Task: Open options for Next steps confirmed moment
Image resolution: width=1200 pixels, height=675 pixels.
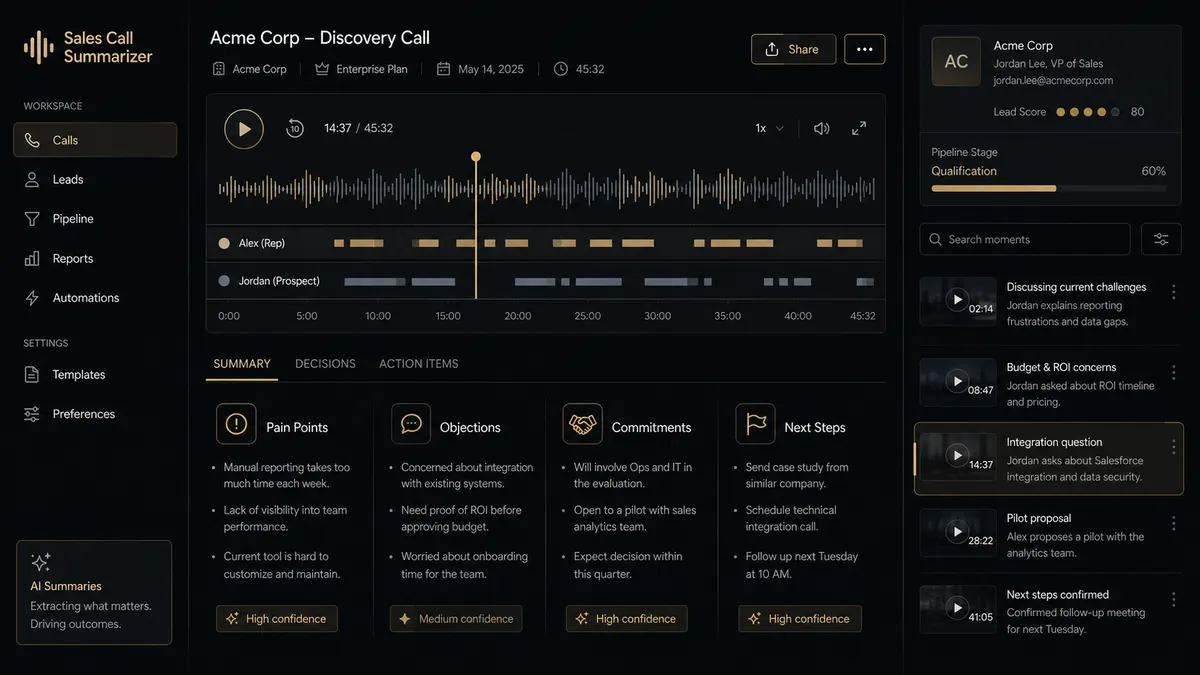Action: click(x=1174, y=599)
